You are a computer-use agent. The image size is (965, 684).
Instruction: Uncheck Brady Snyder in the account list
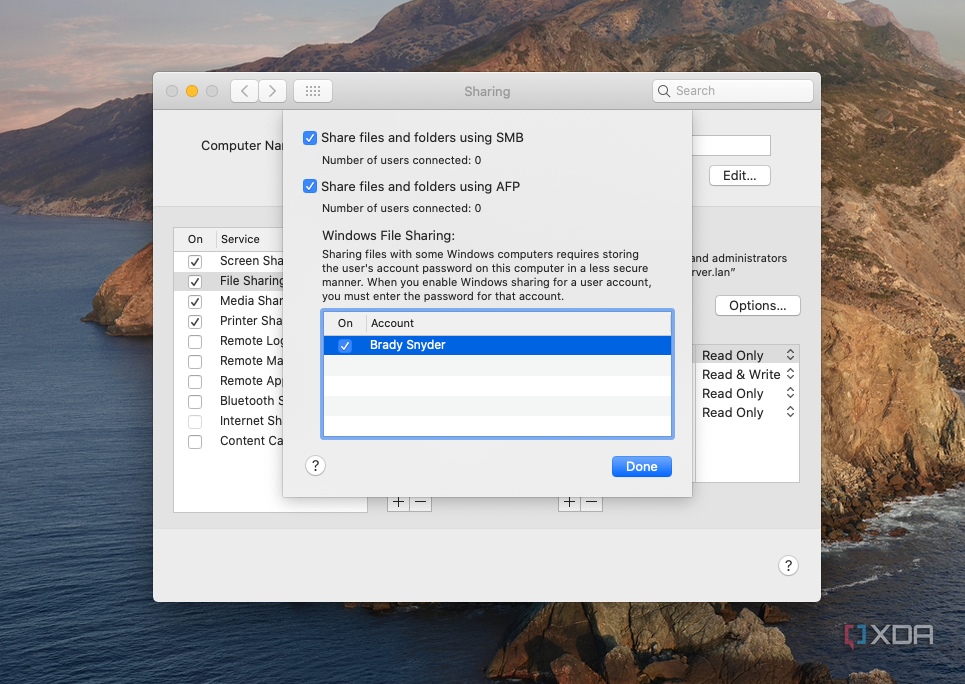coord(345,345)
